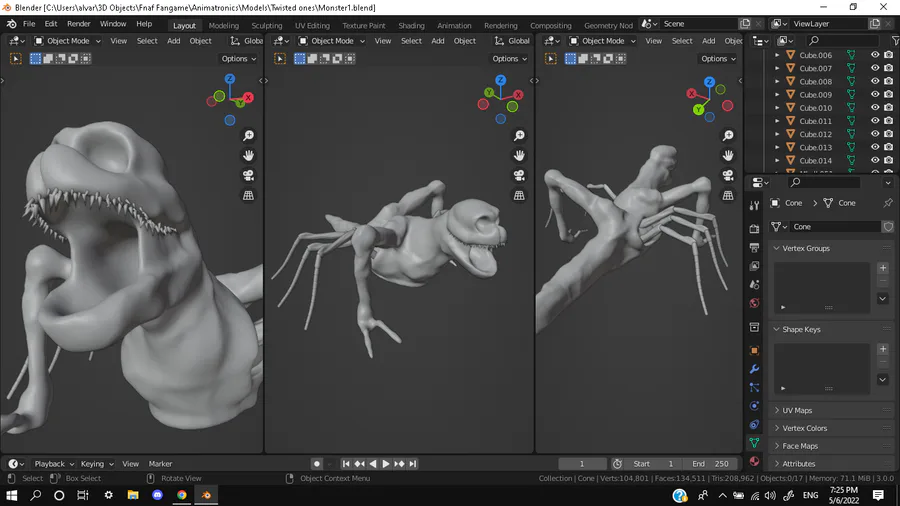Open the World properties tab
900x506 pixels.
(754, 303)
